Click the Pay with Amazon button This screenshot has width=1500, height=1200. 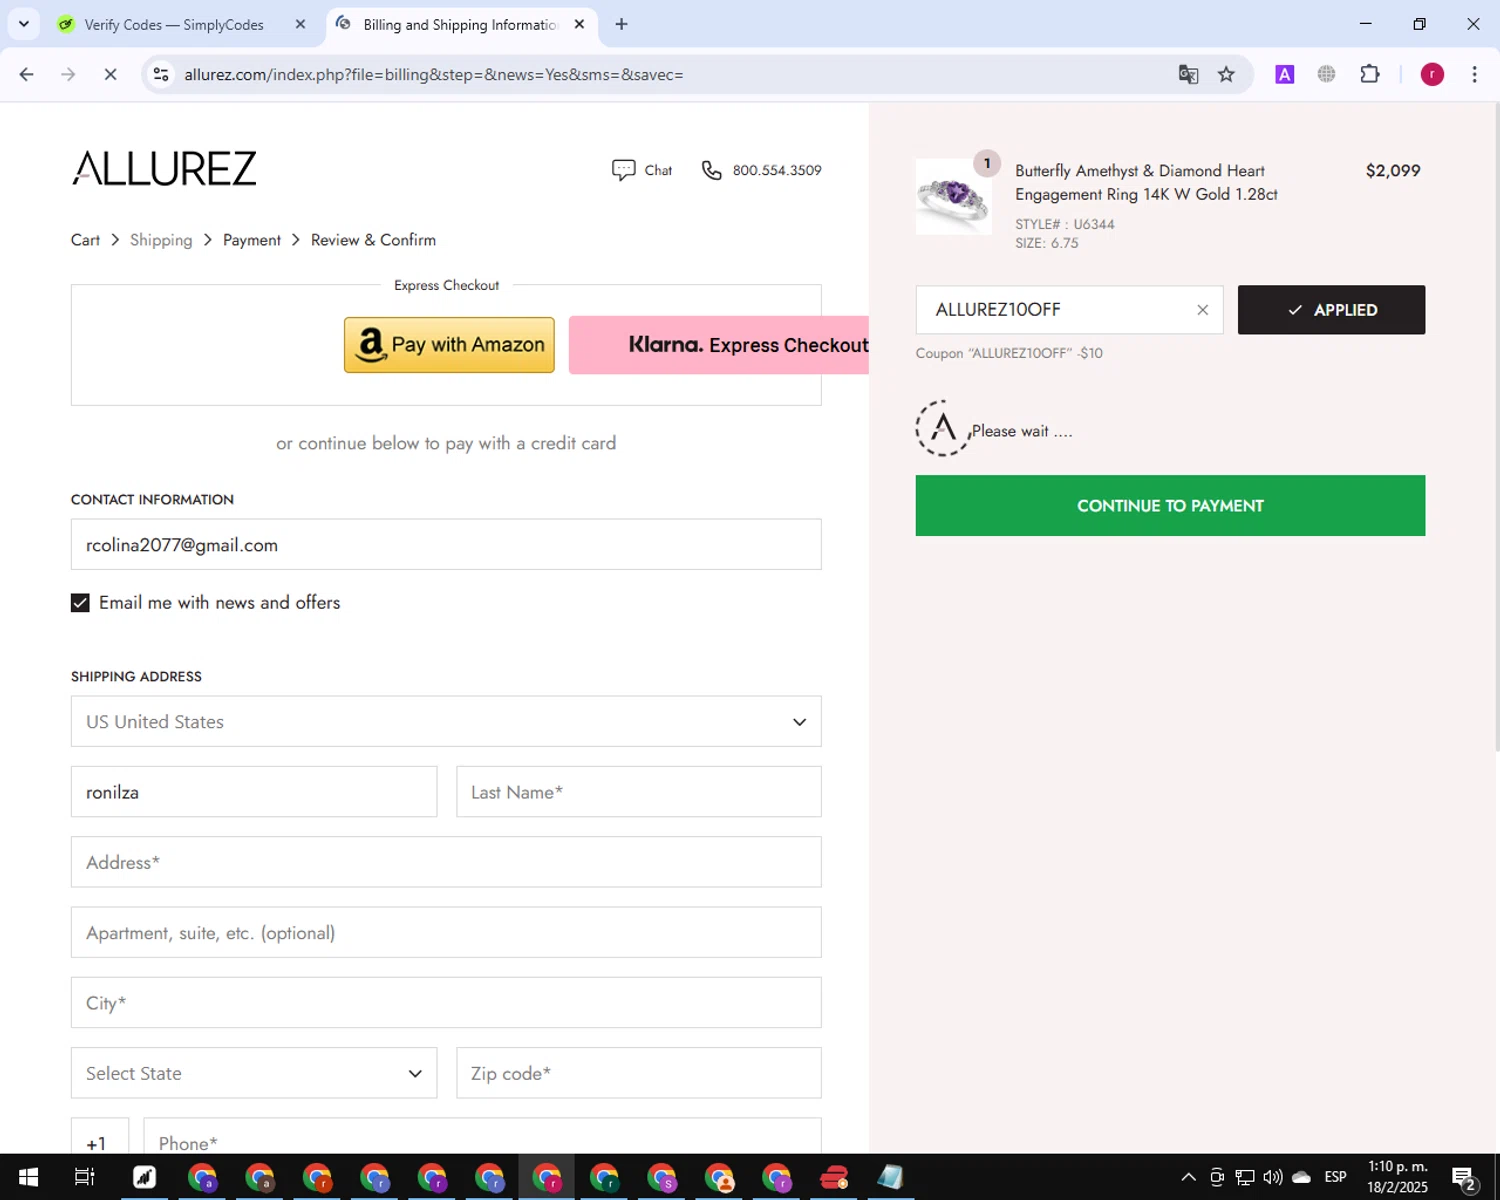coord(449,345)
